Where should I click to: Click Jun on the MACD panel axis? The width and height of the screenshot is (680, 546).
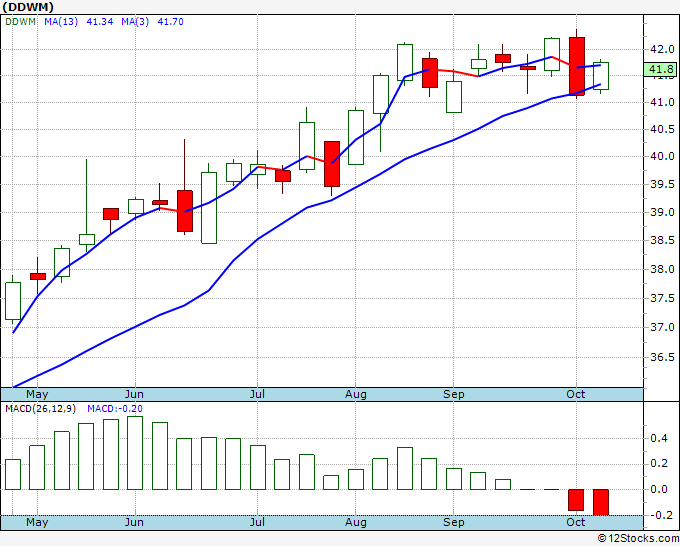pyautogui.click(x=134, y=522)
